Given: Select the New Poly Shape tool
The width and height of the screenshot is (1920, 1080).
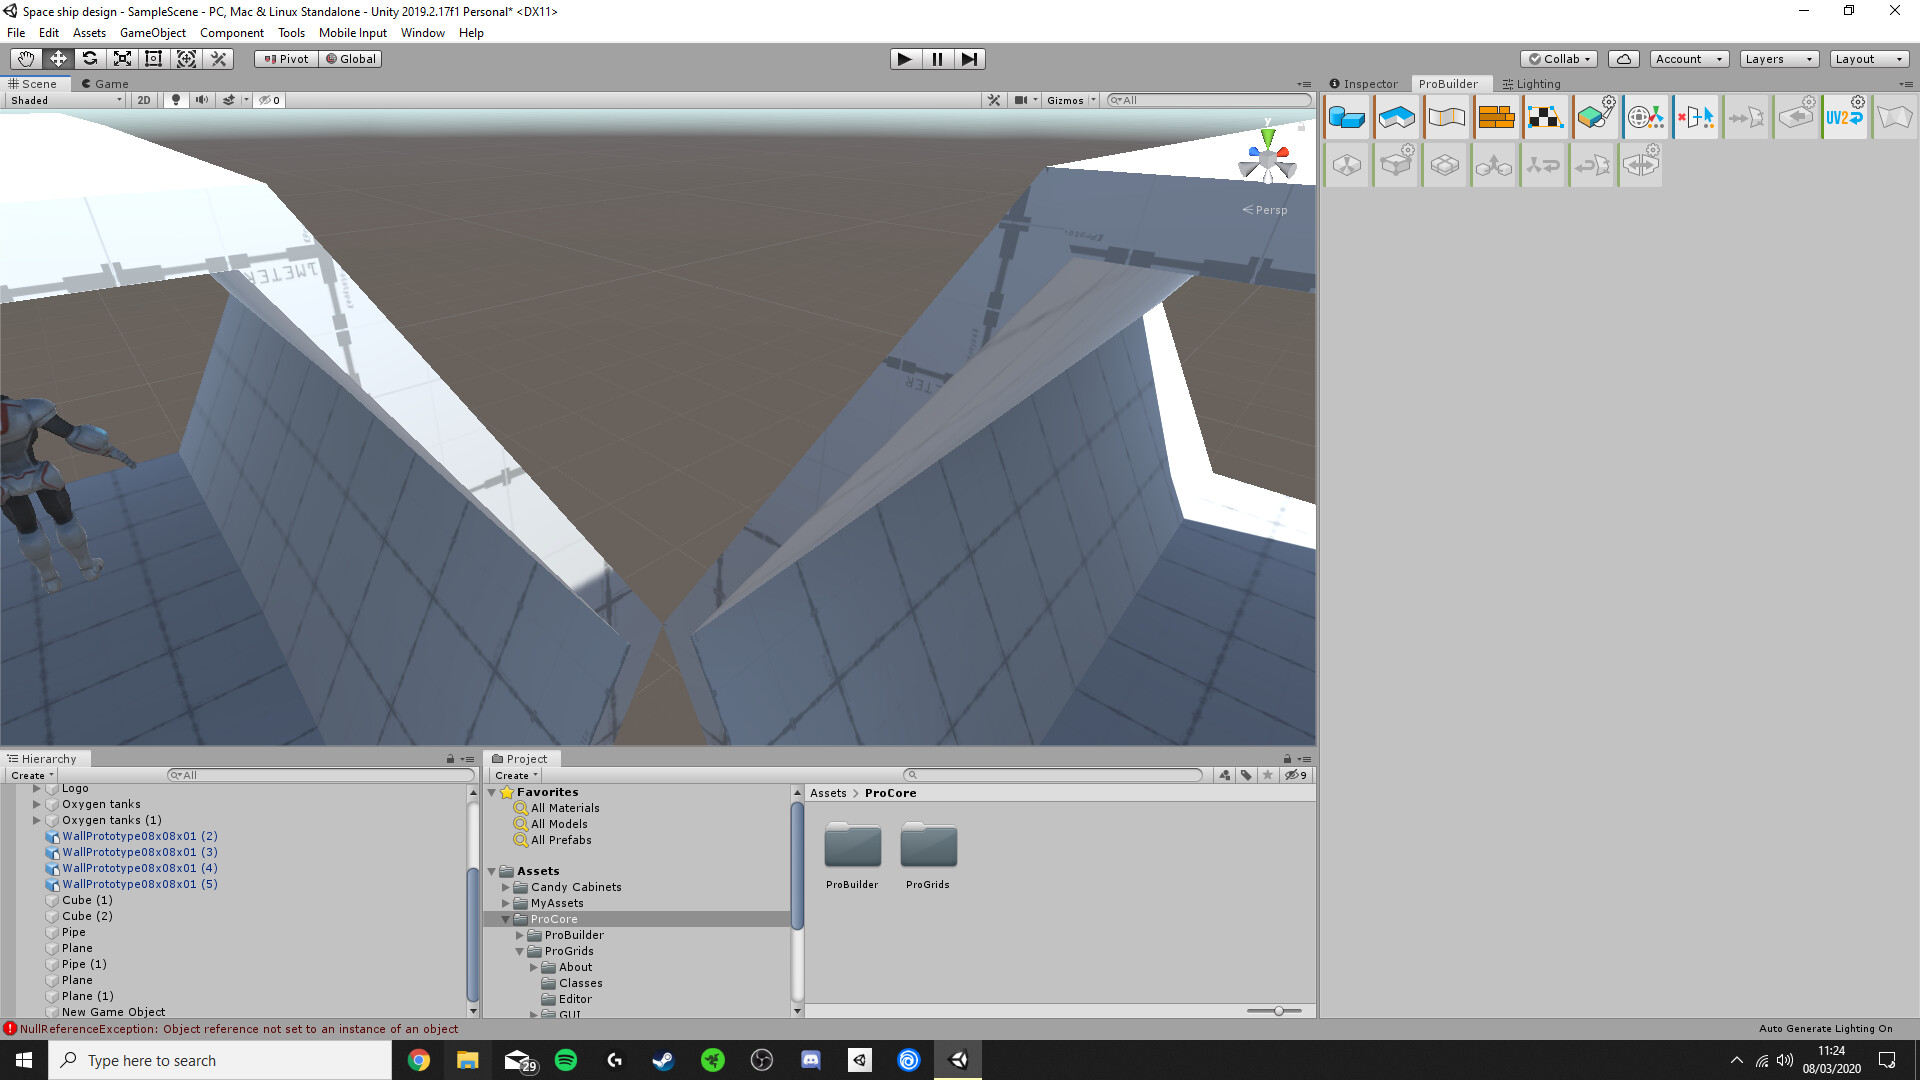Looking at the screenshot, I should coord(1397,117).
